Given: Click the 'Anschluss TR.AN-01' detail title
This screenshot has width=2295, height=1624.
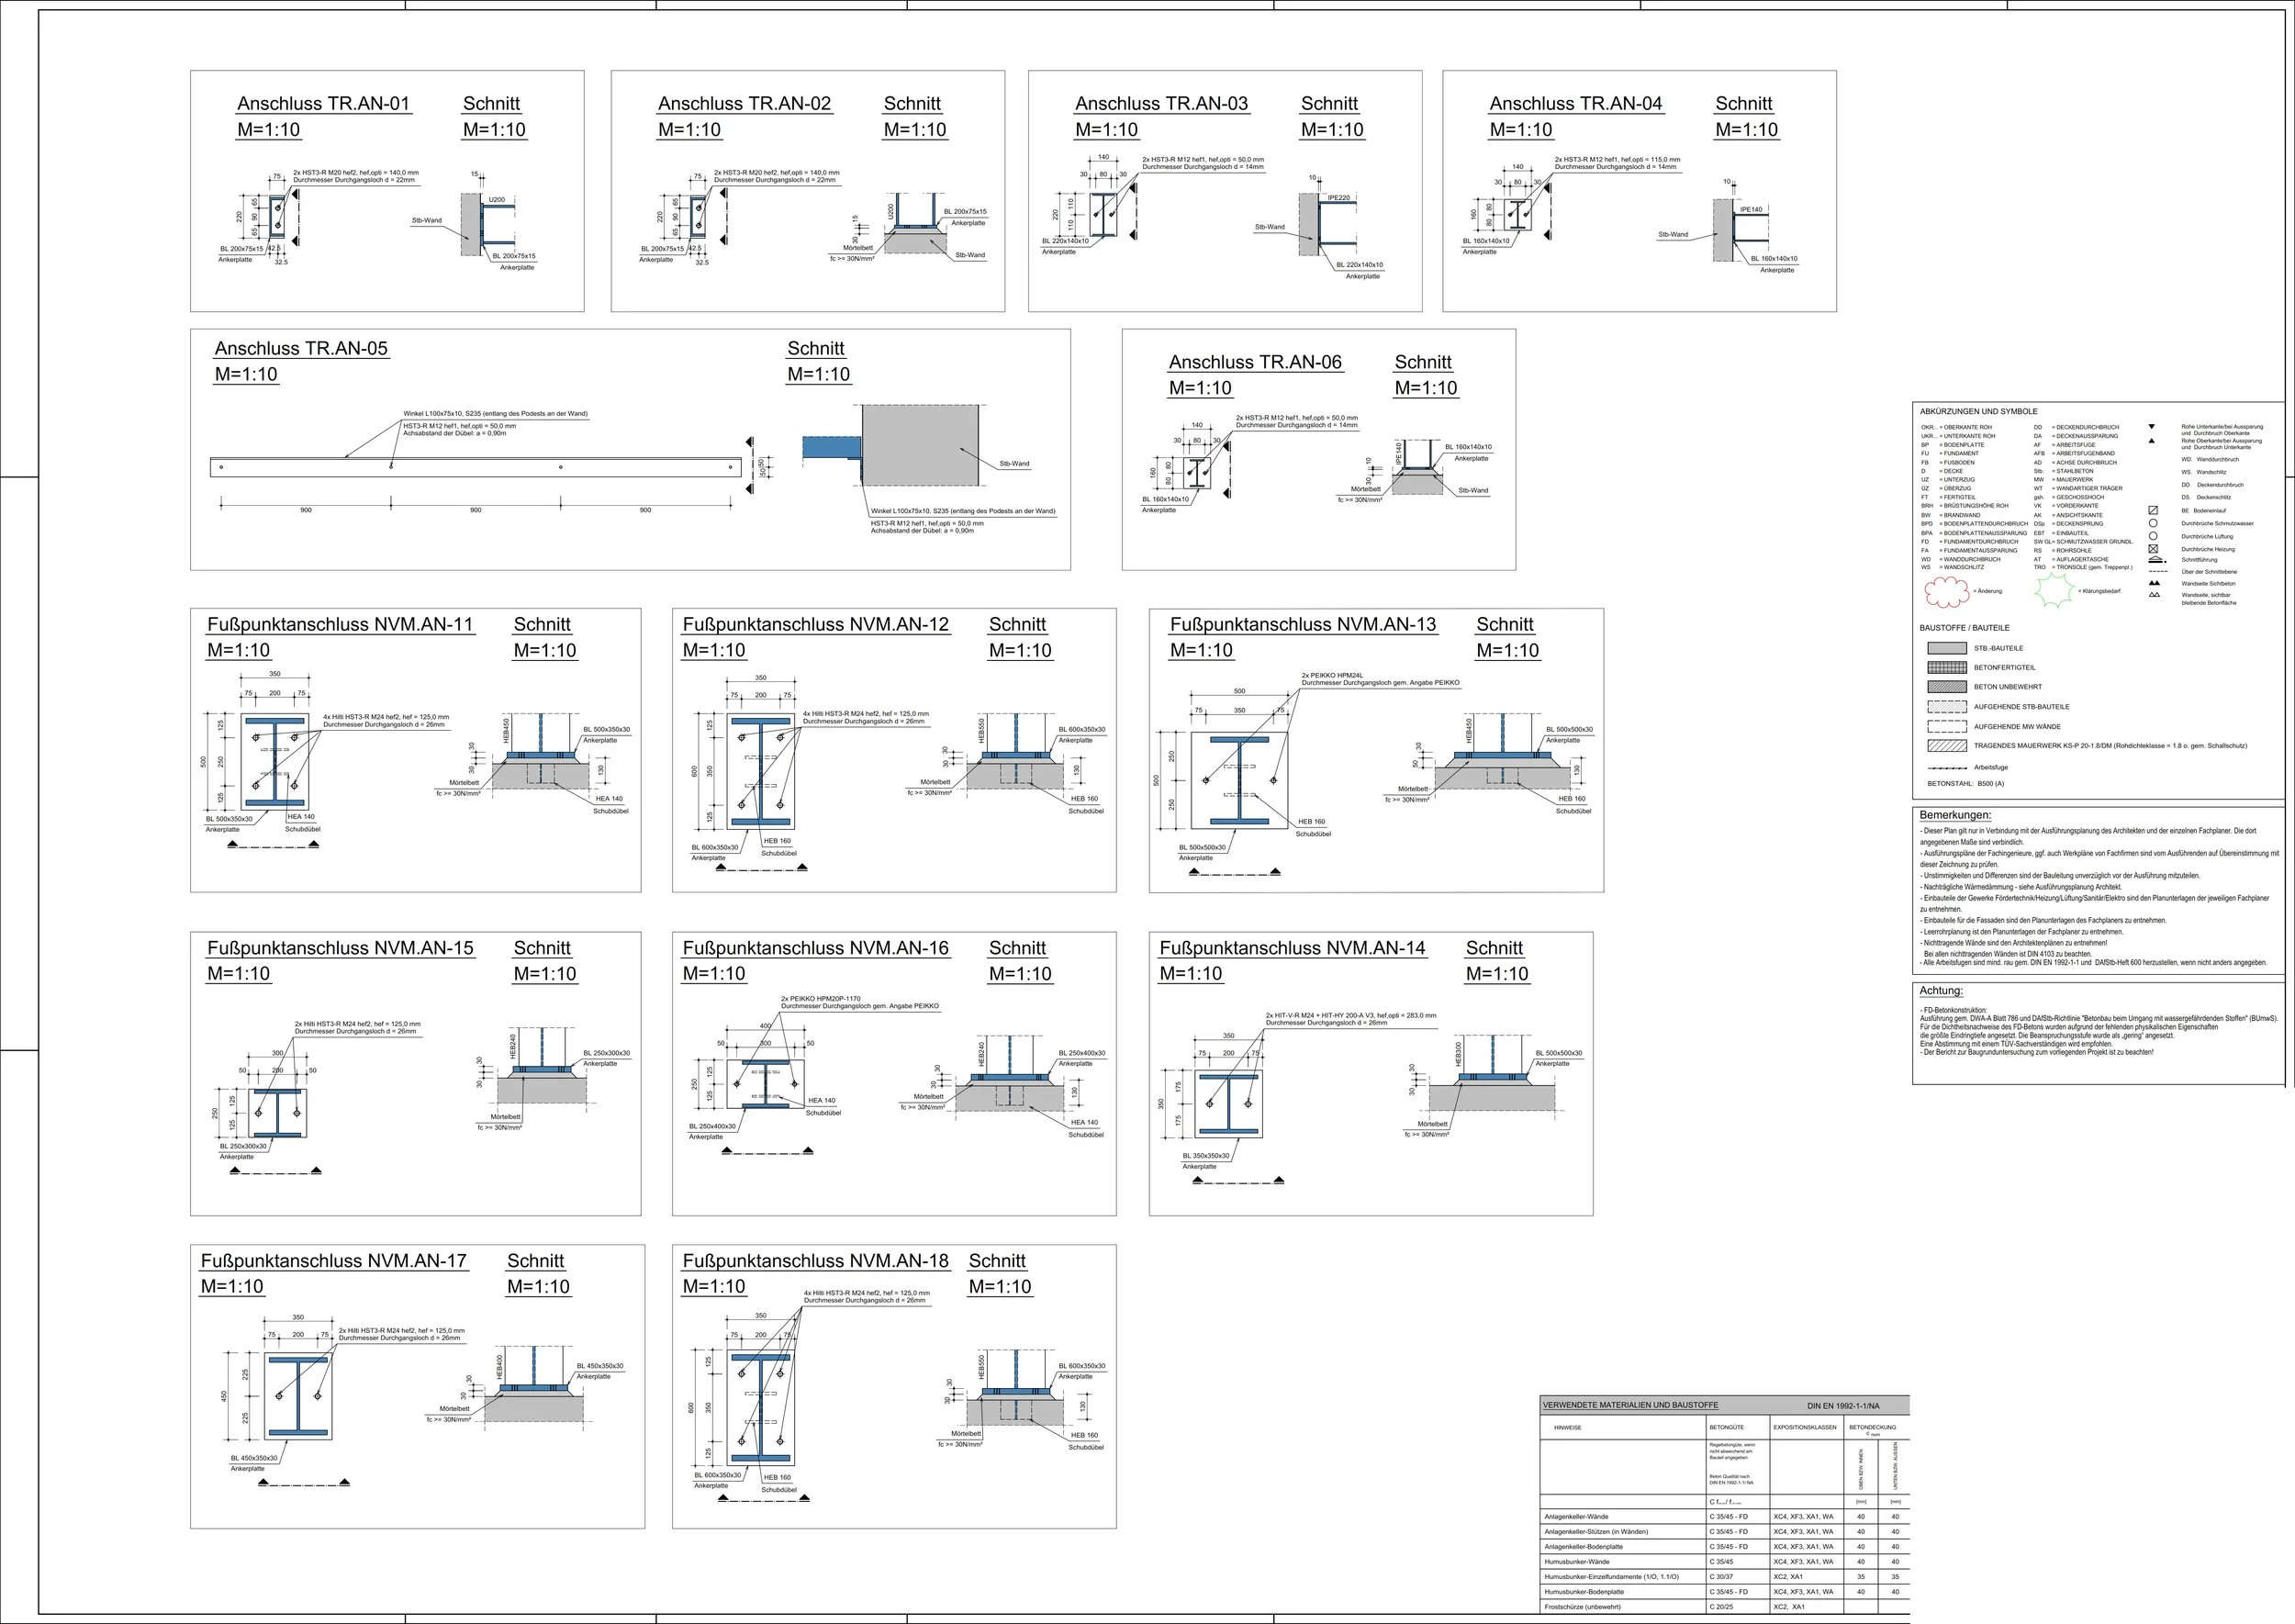Looking at the screenshot, I should (x=323, y=104).
